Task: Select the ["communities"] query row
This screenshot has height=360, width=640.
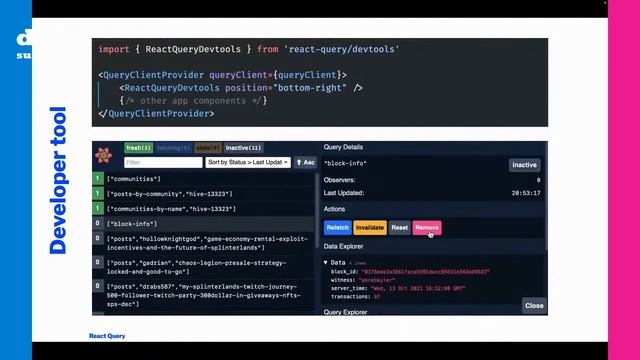Action: click(x=203, y=179)
